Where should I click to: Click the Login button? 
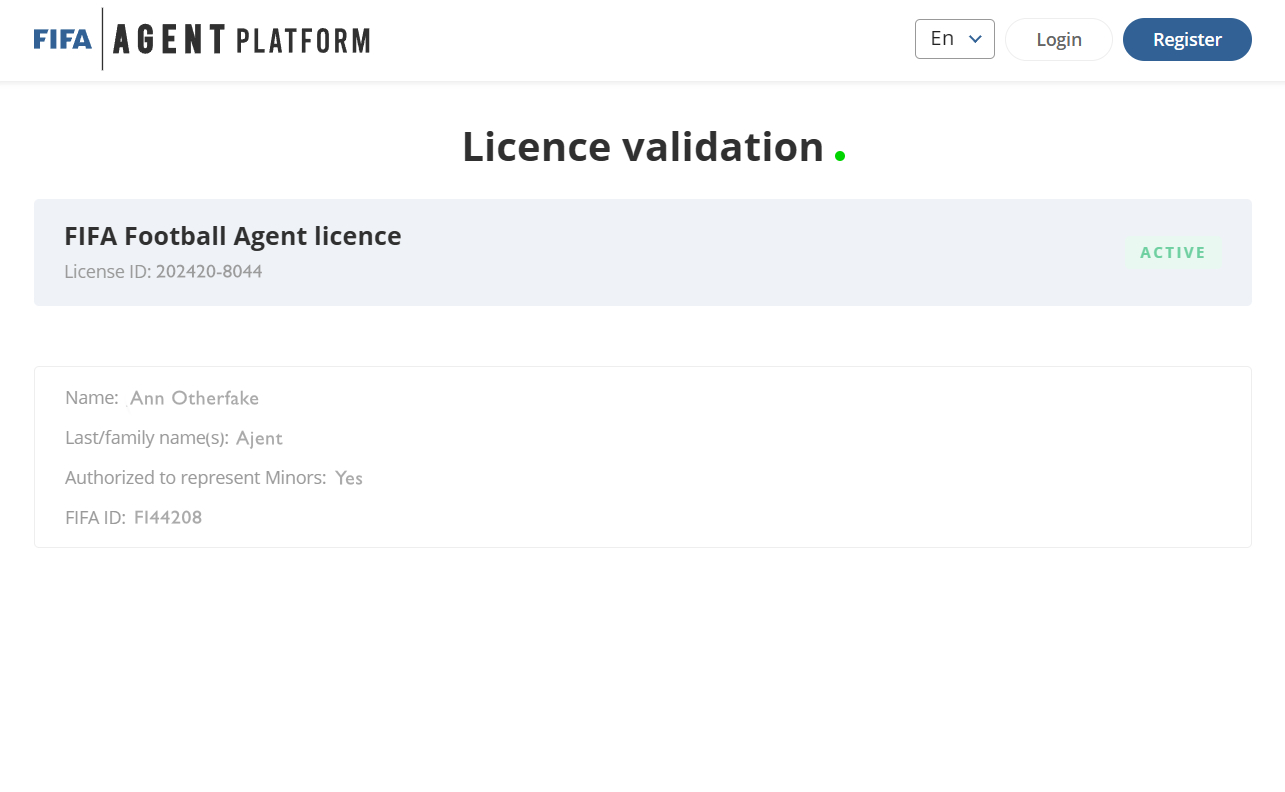(1059, 39)
